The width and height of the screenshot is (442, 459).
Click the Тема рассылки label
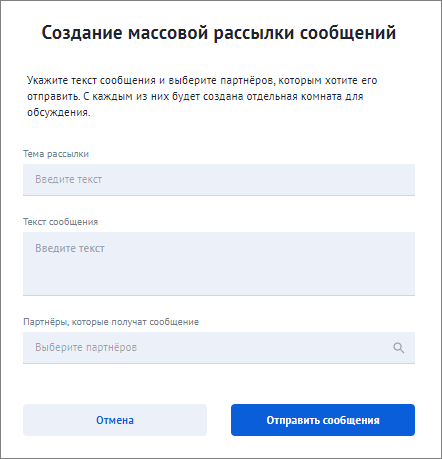[x=56, y=154]
